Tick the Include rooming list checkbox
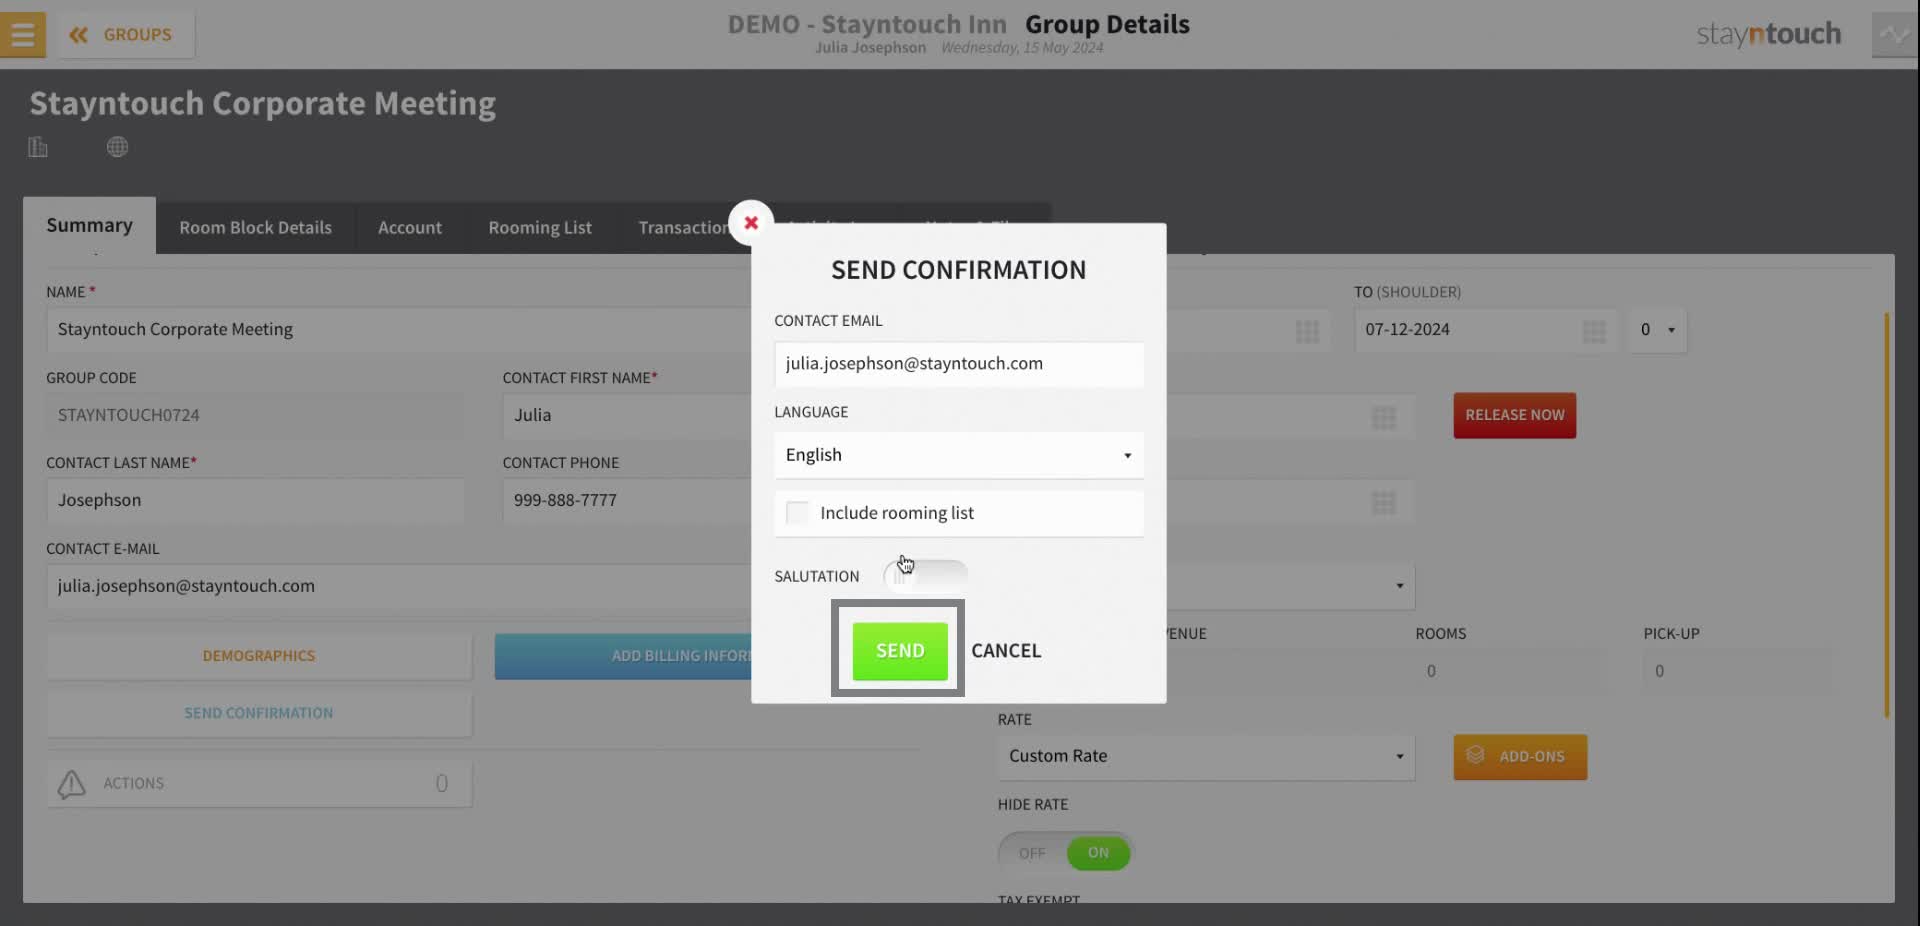 click(x=797, y=513)
